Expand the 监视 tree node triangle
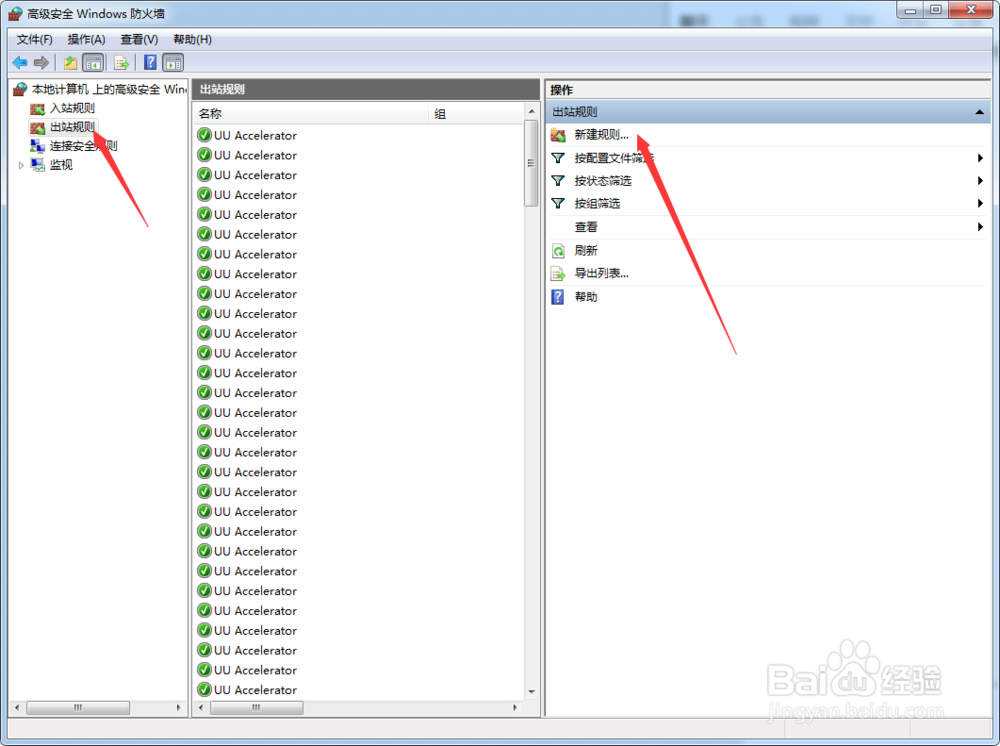Image resolution: width=1000 pixels, height=746 pixels. tap(21, 165)
